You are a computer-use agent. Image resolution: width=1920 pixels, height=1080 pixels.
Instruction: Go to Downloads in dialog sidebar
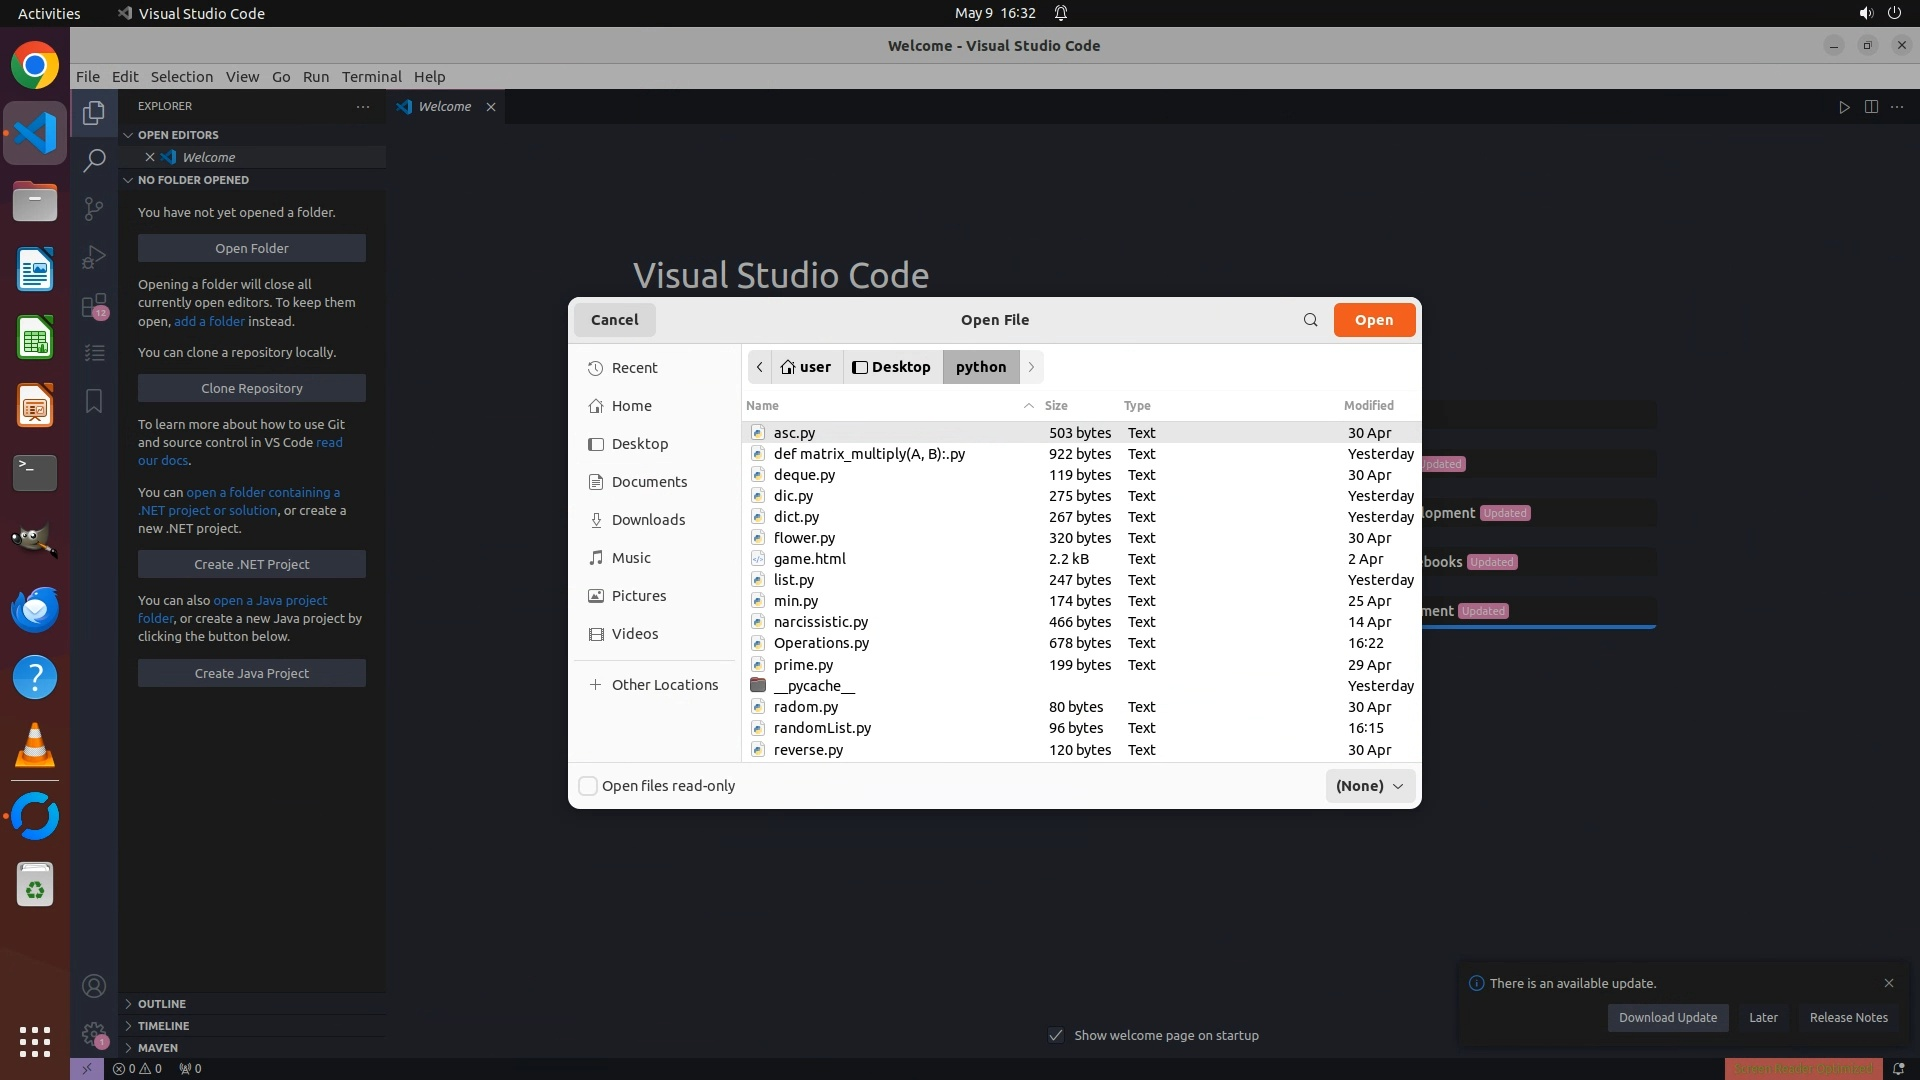coord(648,520)
